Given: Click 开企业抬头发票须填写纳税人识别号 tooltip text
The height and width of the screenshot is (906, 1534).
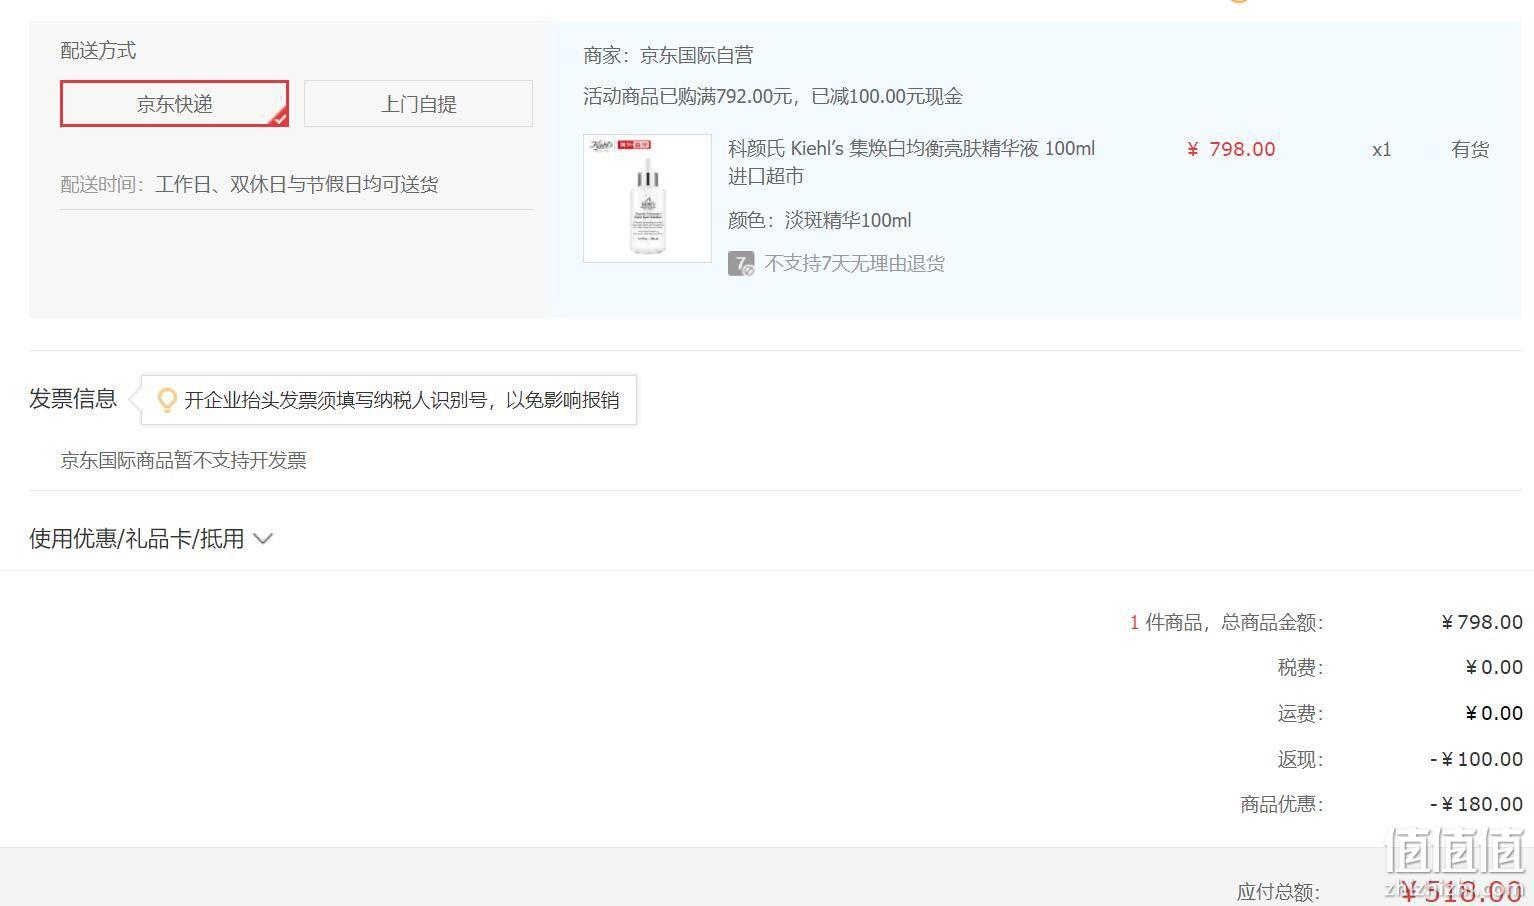Looking at the screenshot, I should (x=402, y=400).
